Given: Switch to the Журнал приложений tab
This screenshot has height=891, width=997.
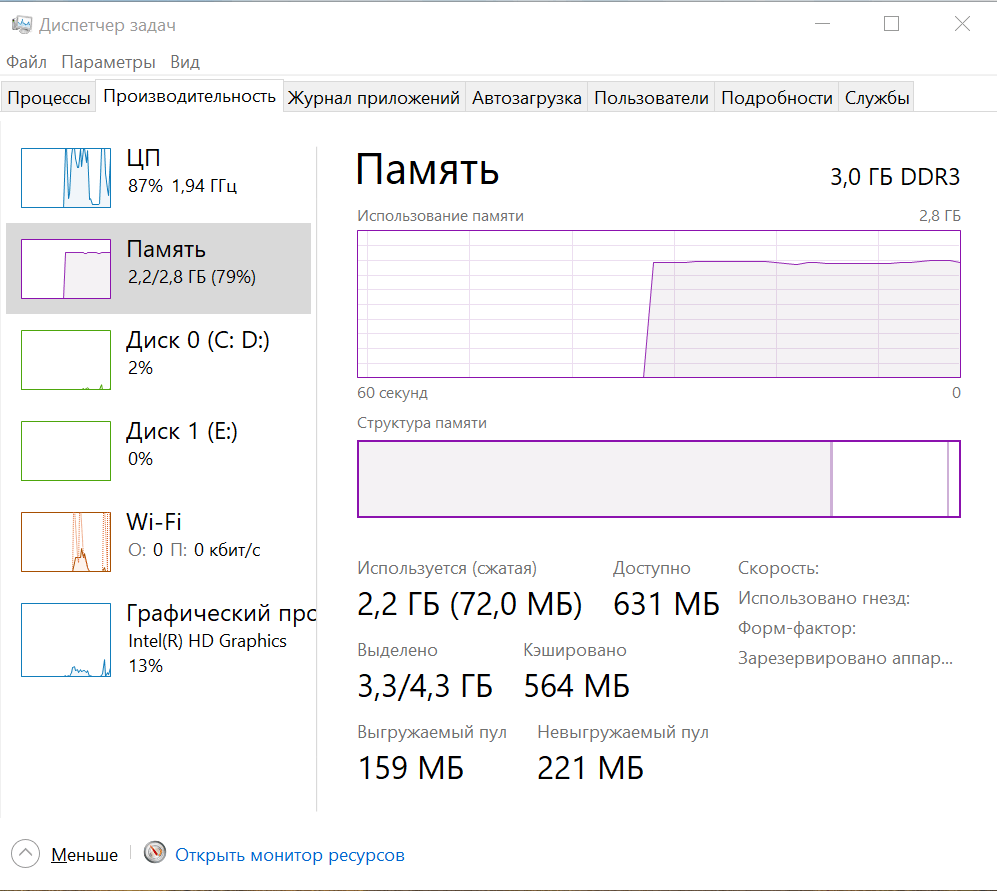Looking at the screenshot, I should click(374, 98).
